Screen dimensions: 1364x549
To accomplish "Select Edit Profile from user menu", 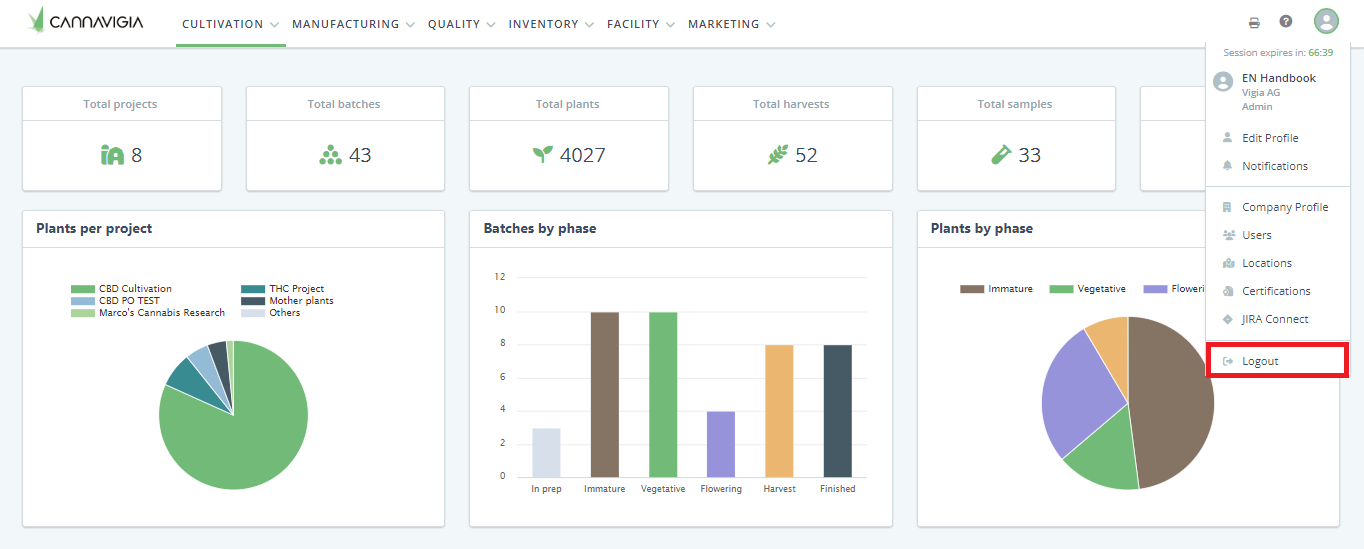I will (x=1270, y=138).
